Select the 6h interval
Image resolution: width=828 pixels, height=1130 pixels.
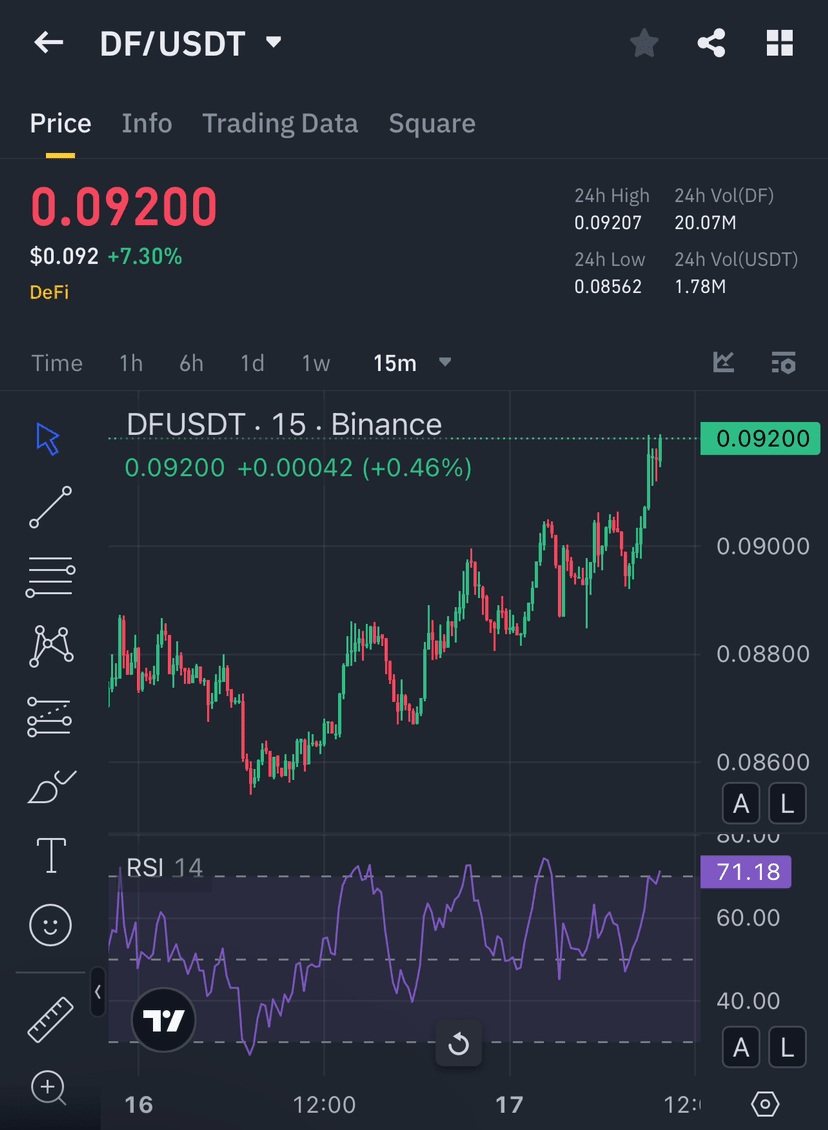pos(191,363)
